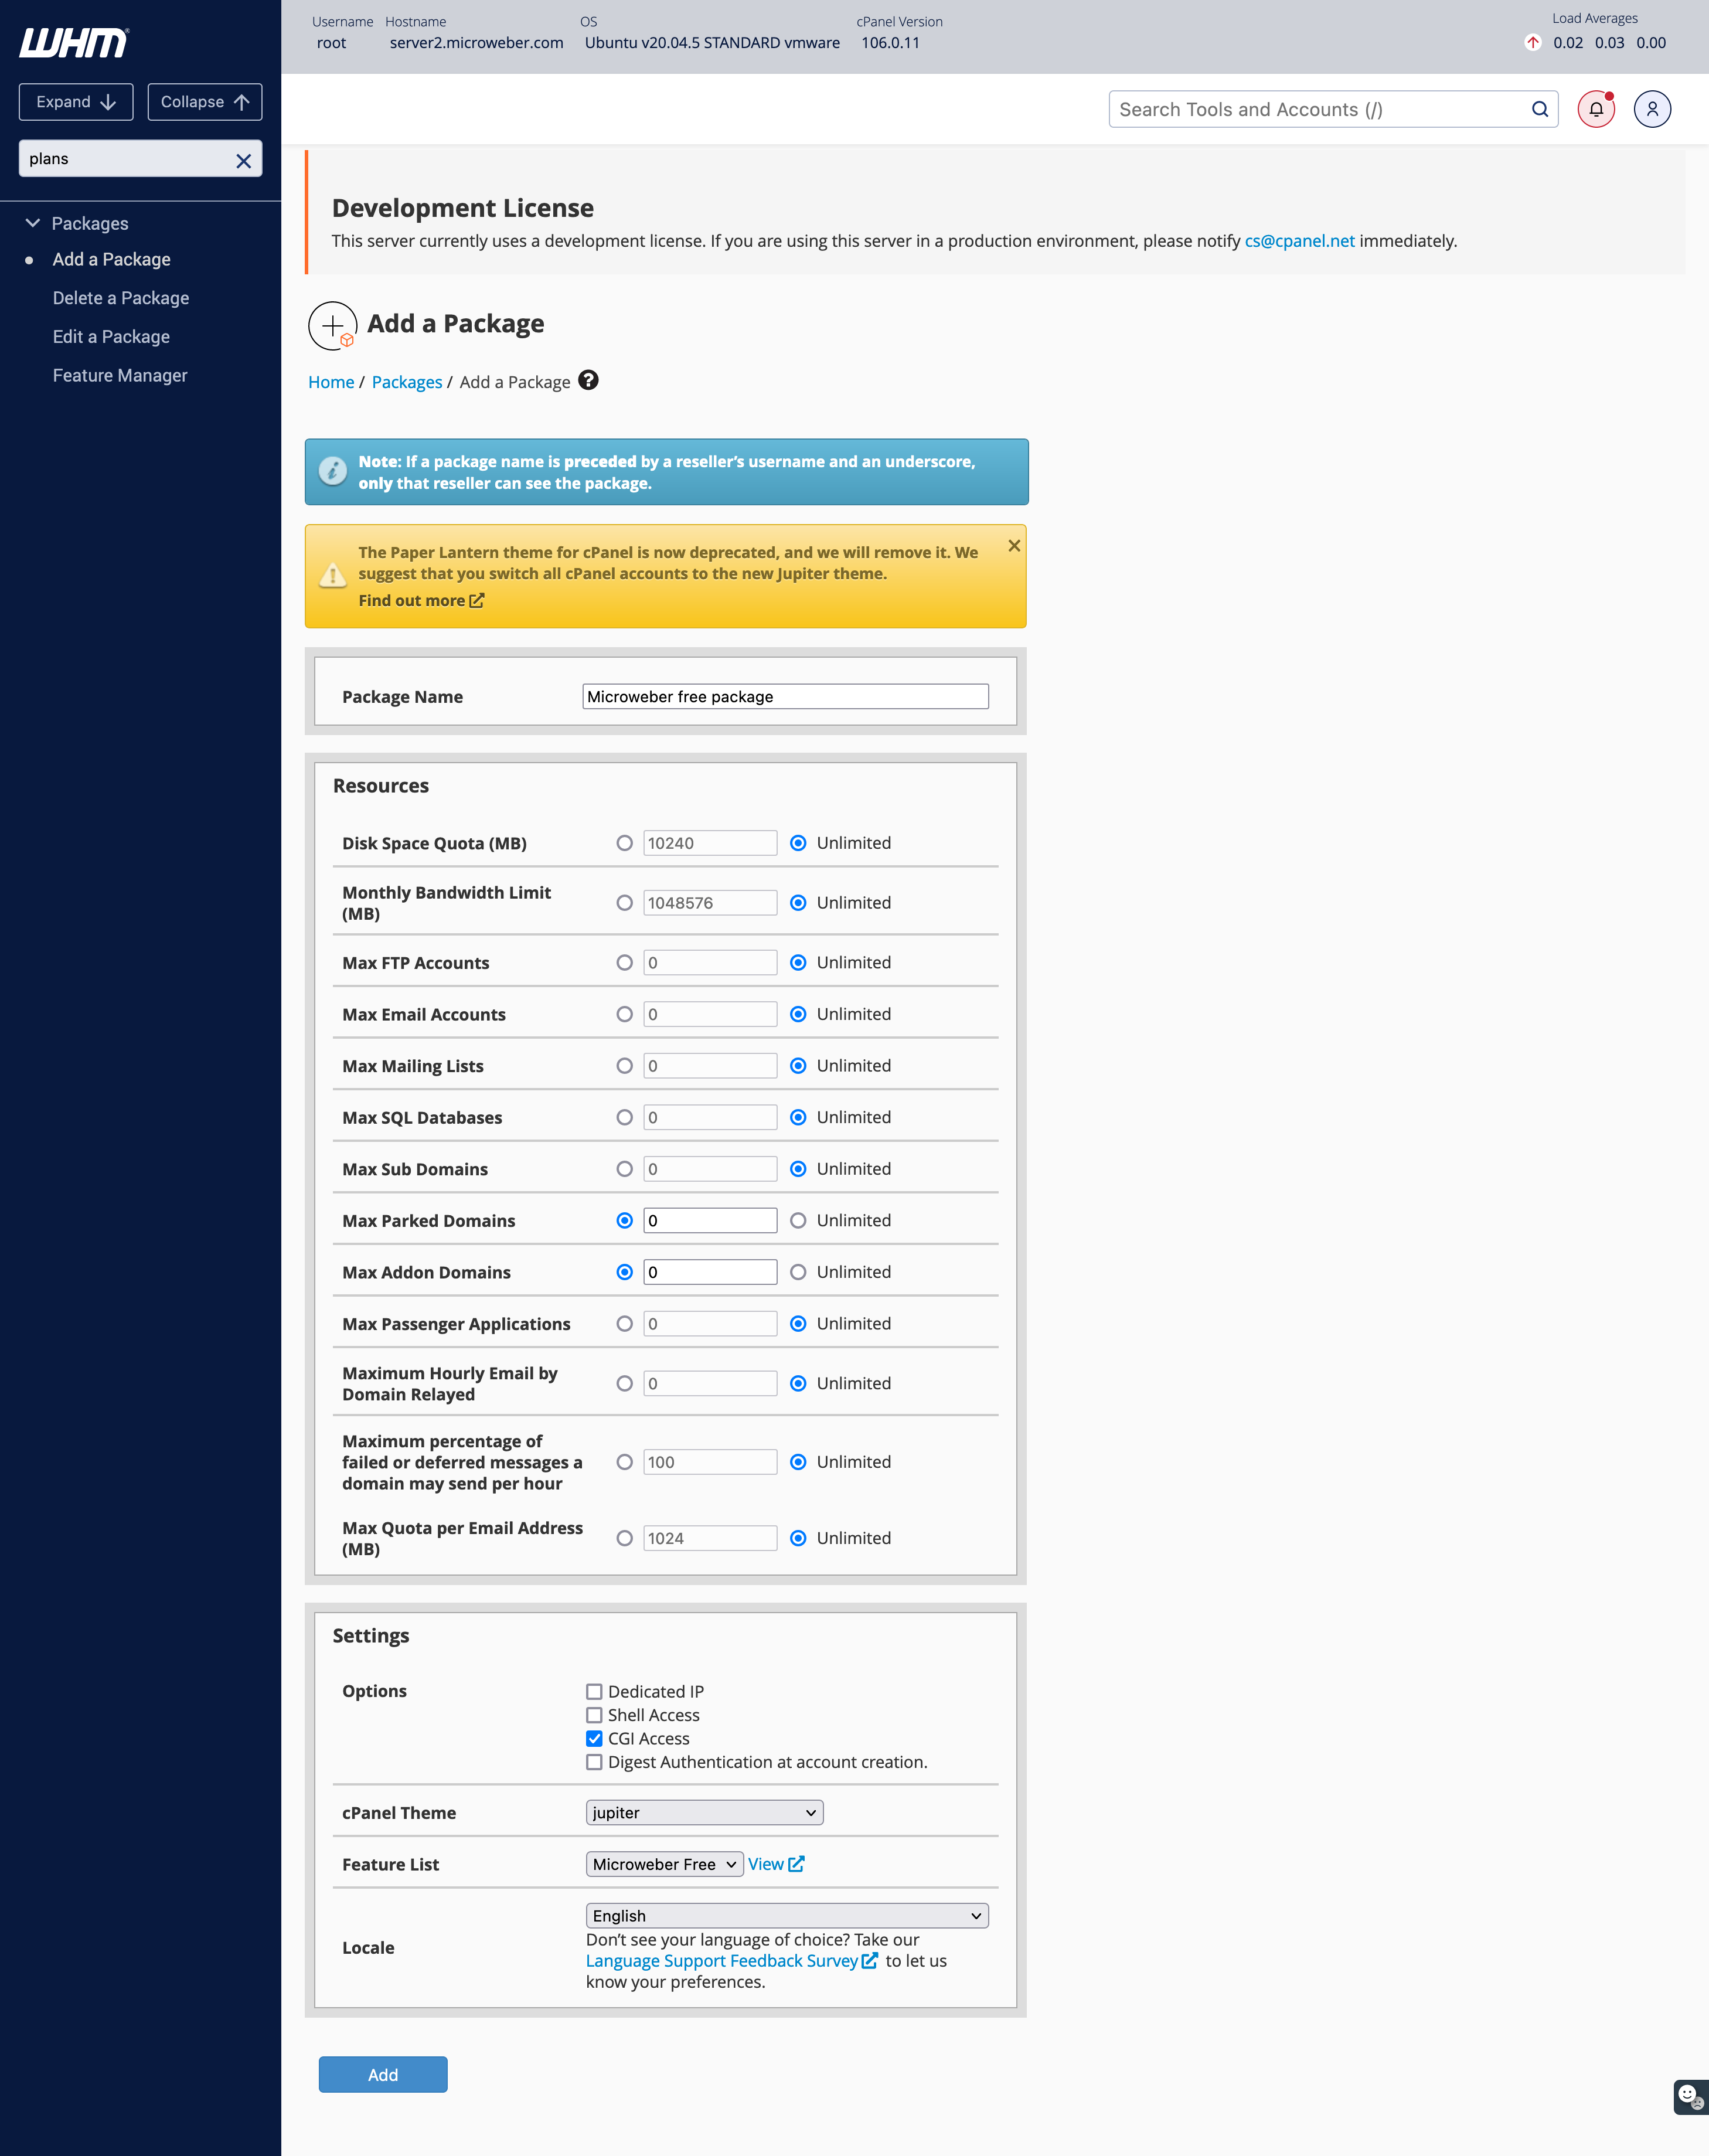Click the search magnifier icon
The width and height of the screenshot is (1709, 2156).
tap(1540, 109)
